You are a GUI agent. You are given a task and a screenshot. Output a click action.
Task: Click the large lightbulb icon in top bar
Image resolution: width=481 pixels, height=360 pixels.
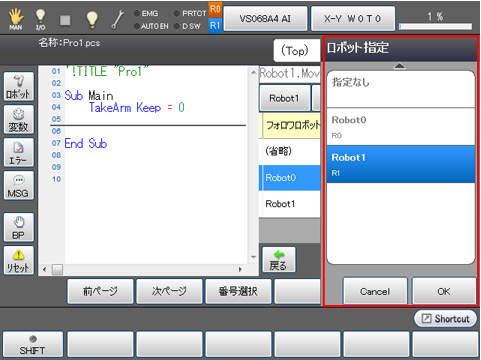[92, 19]
